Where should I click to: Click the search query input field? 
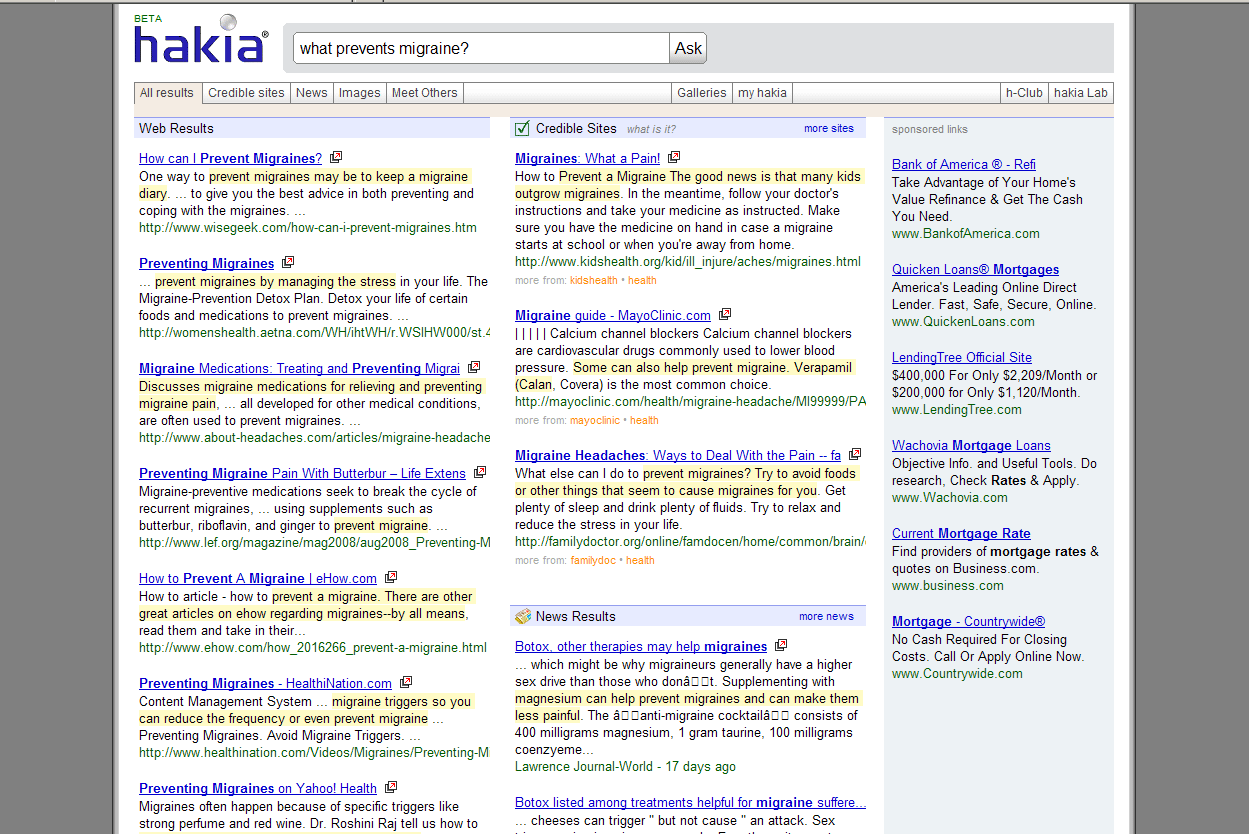[481, 48]
